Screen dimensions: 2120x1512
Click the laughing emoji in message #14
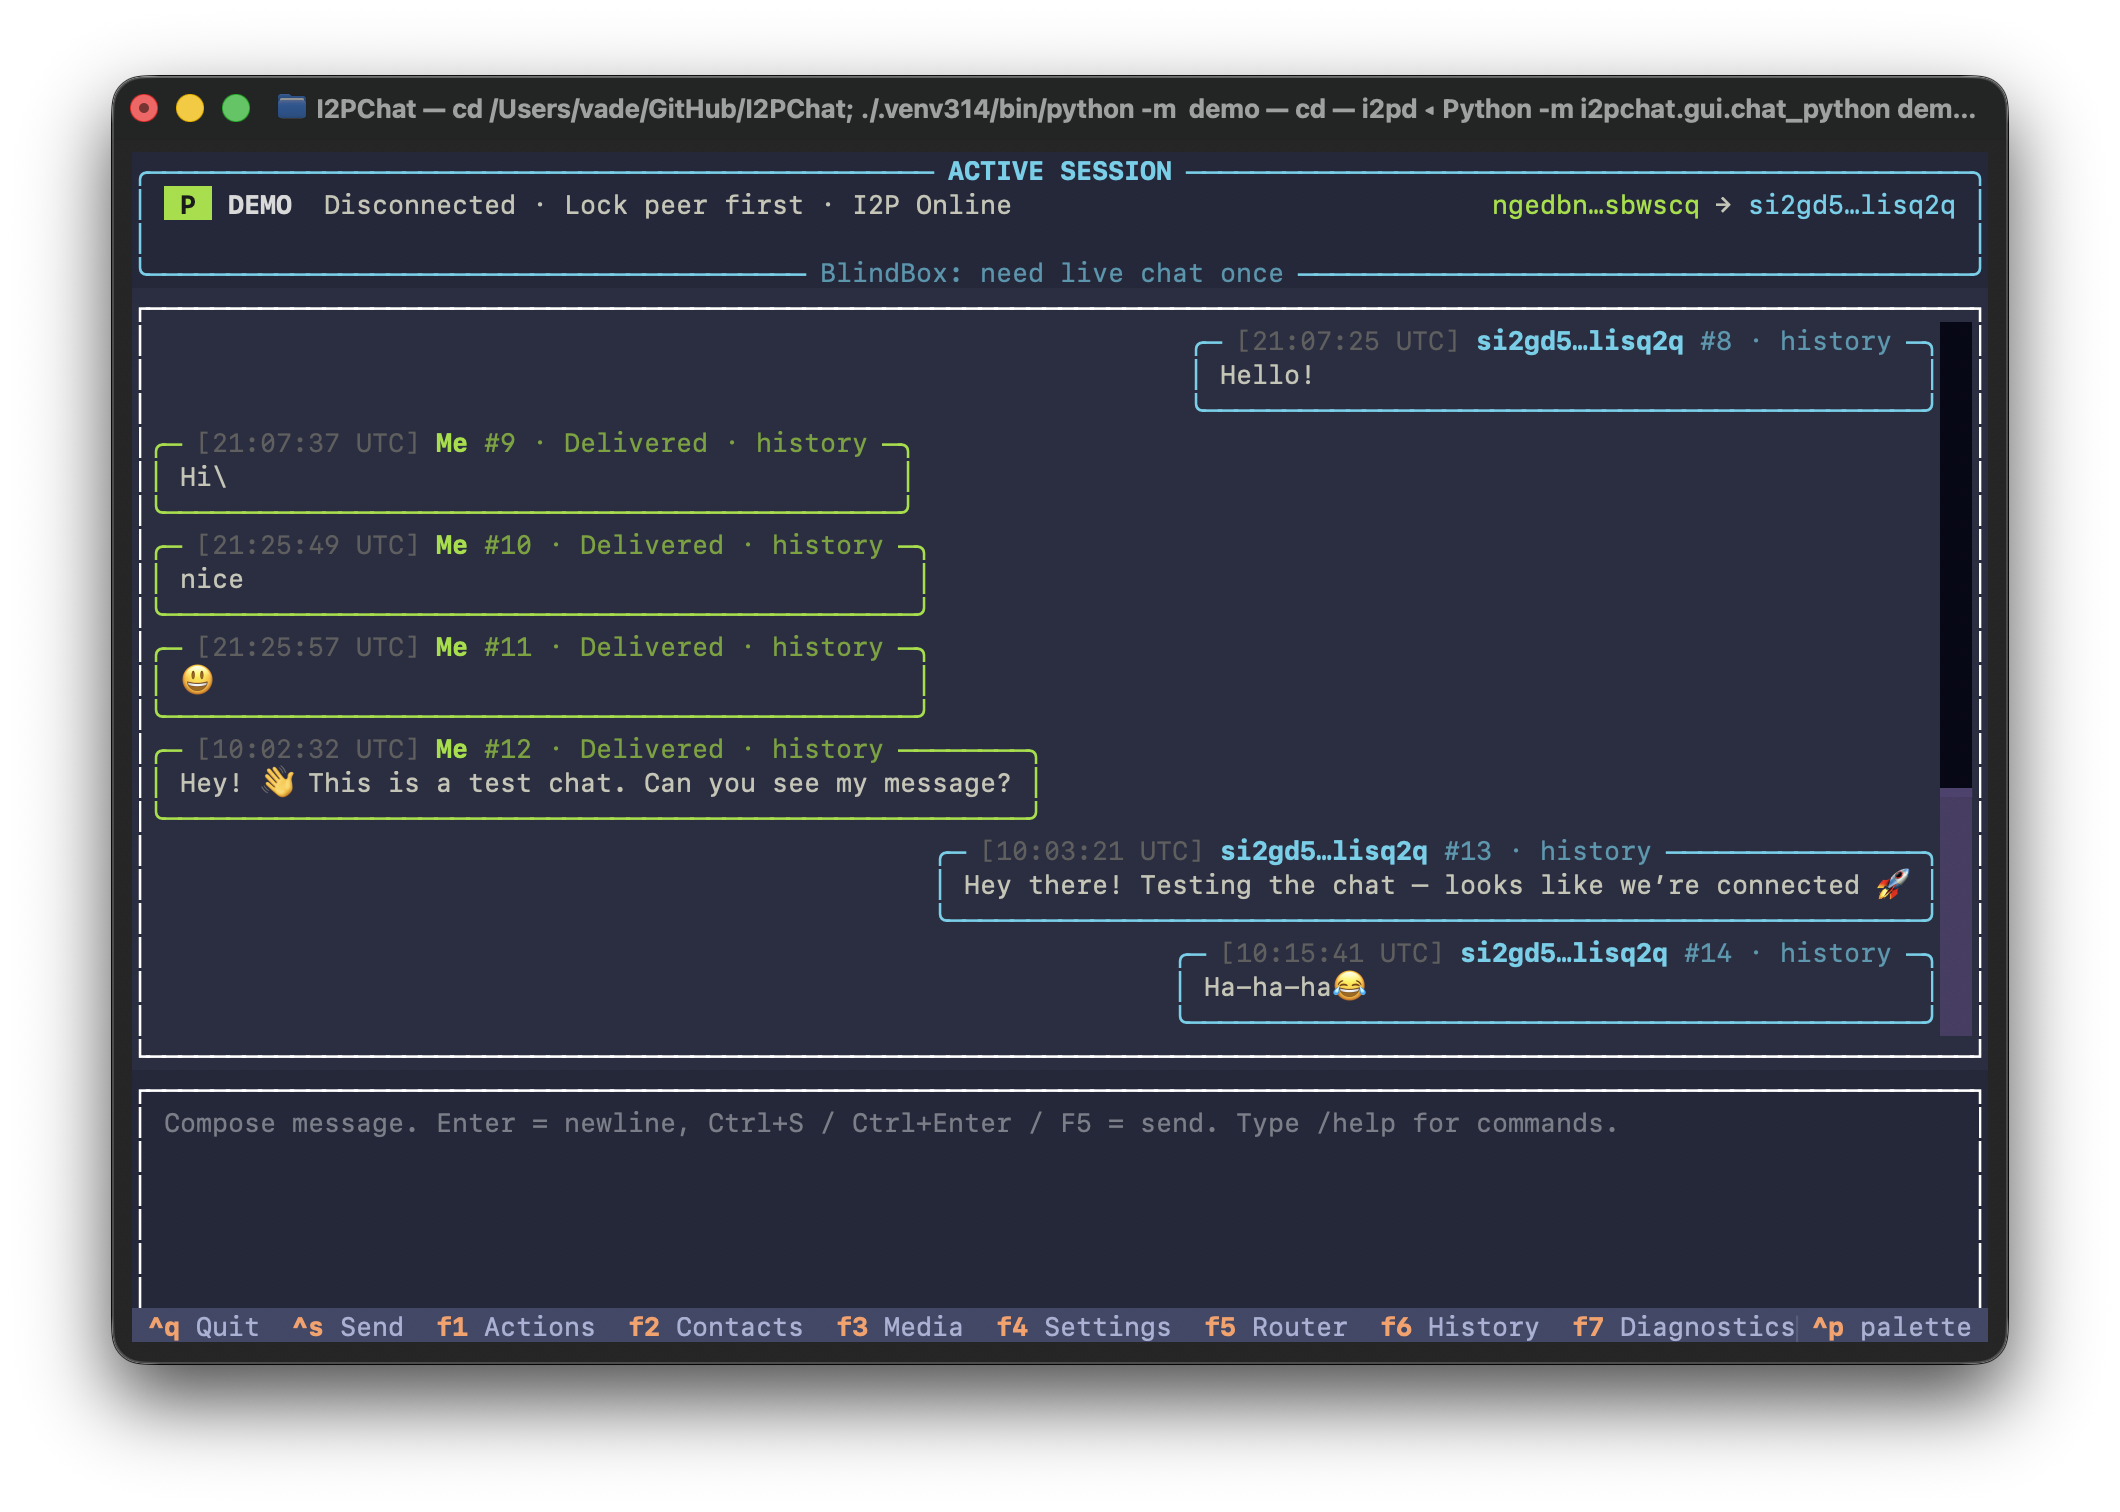[1349, 986]
